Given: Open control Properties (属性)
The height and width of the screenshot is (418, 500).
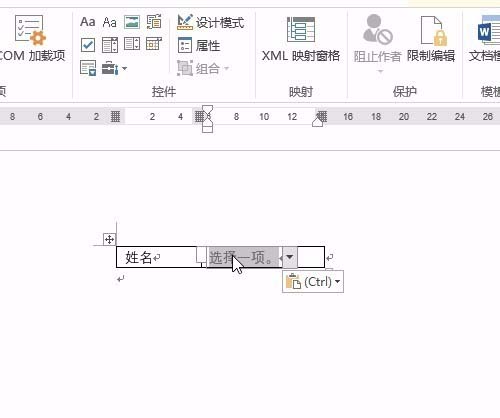Looking at the screenshot, I should pyautogui.click(x=199, y=45).
